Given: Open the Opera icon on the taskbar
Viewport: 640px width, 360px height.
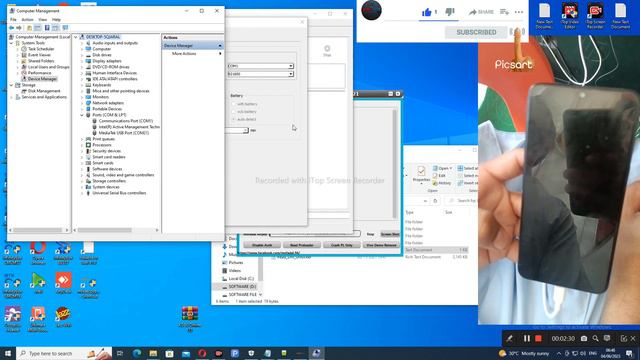Looking at the screenshot, I should click(x=202, y=353).
